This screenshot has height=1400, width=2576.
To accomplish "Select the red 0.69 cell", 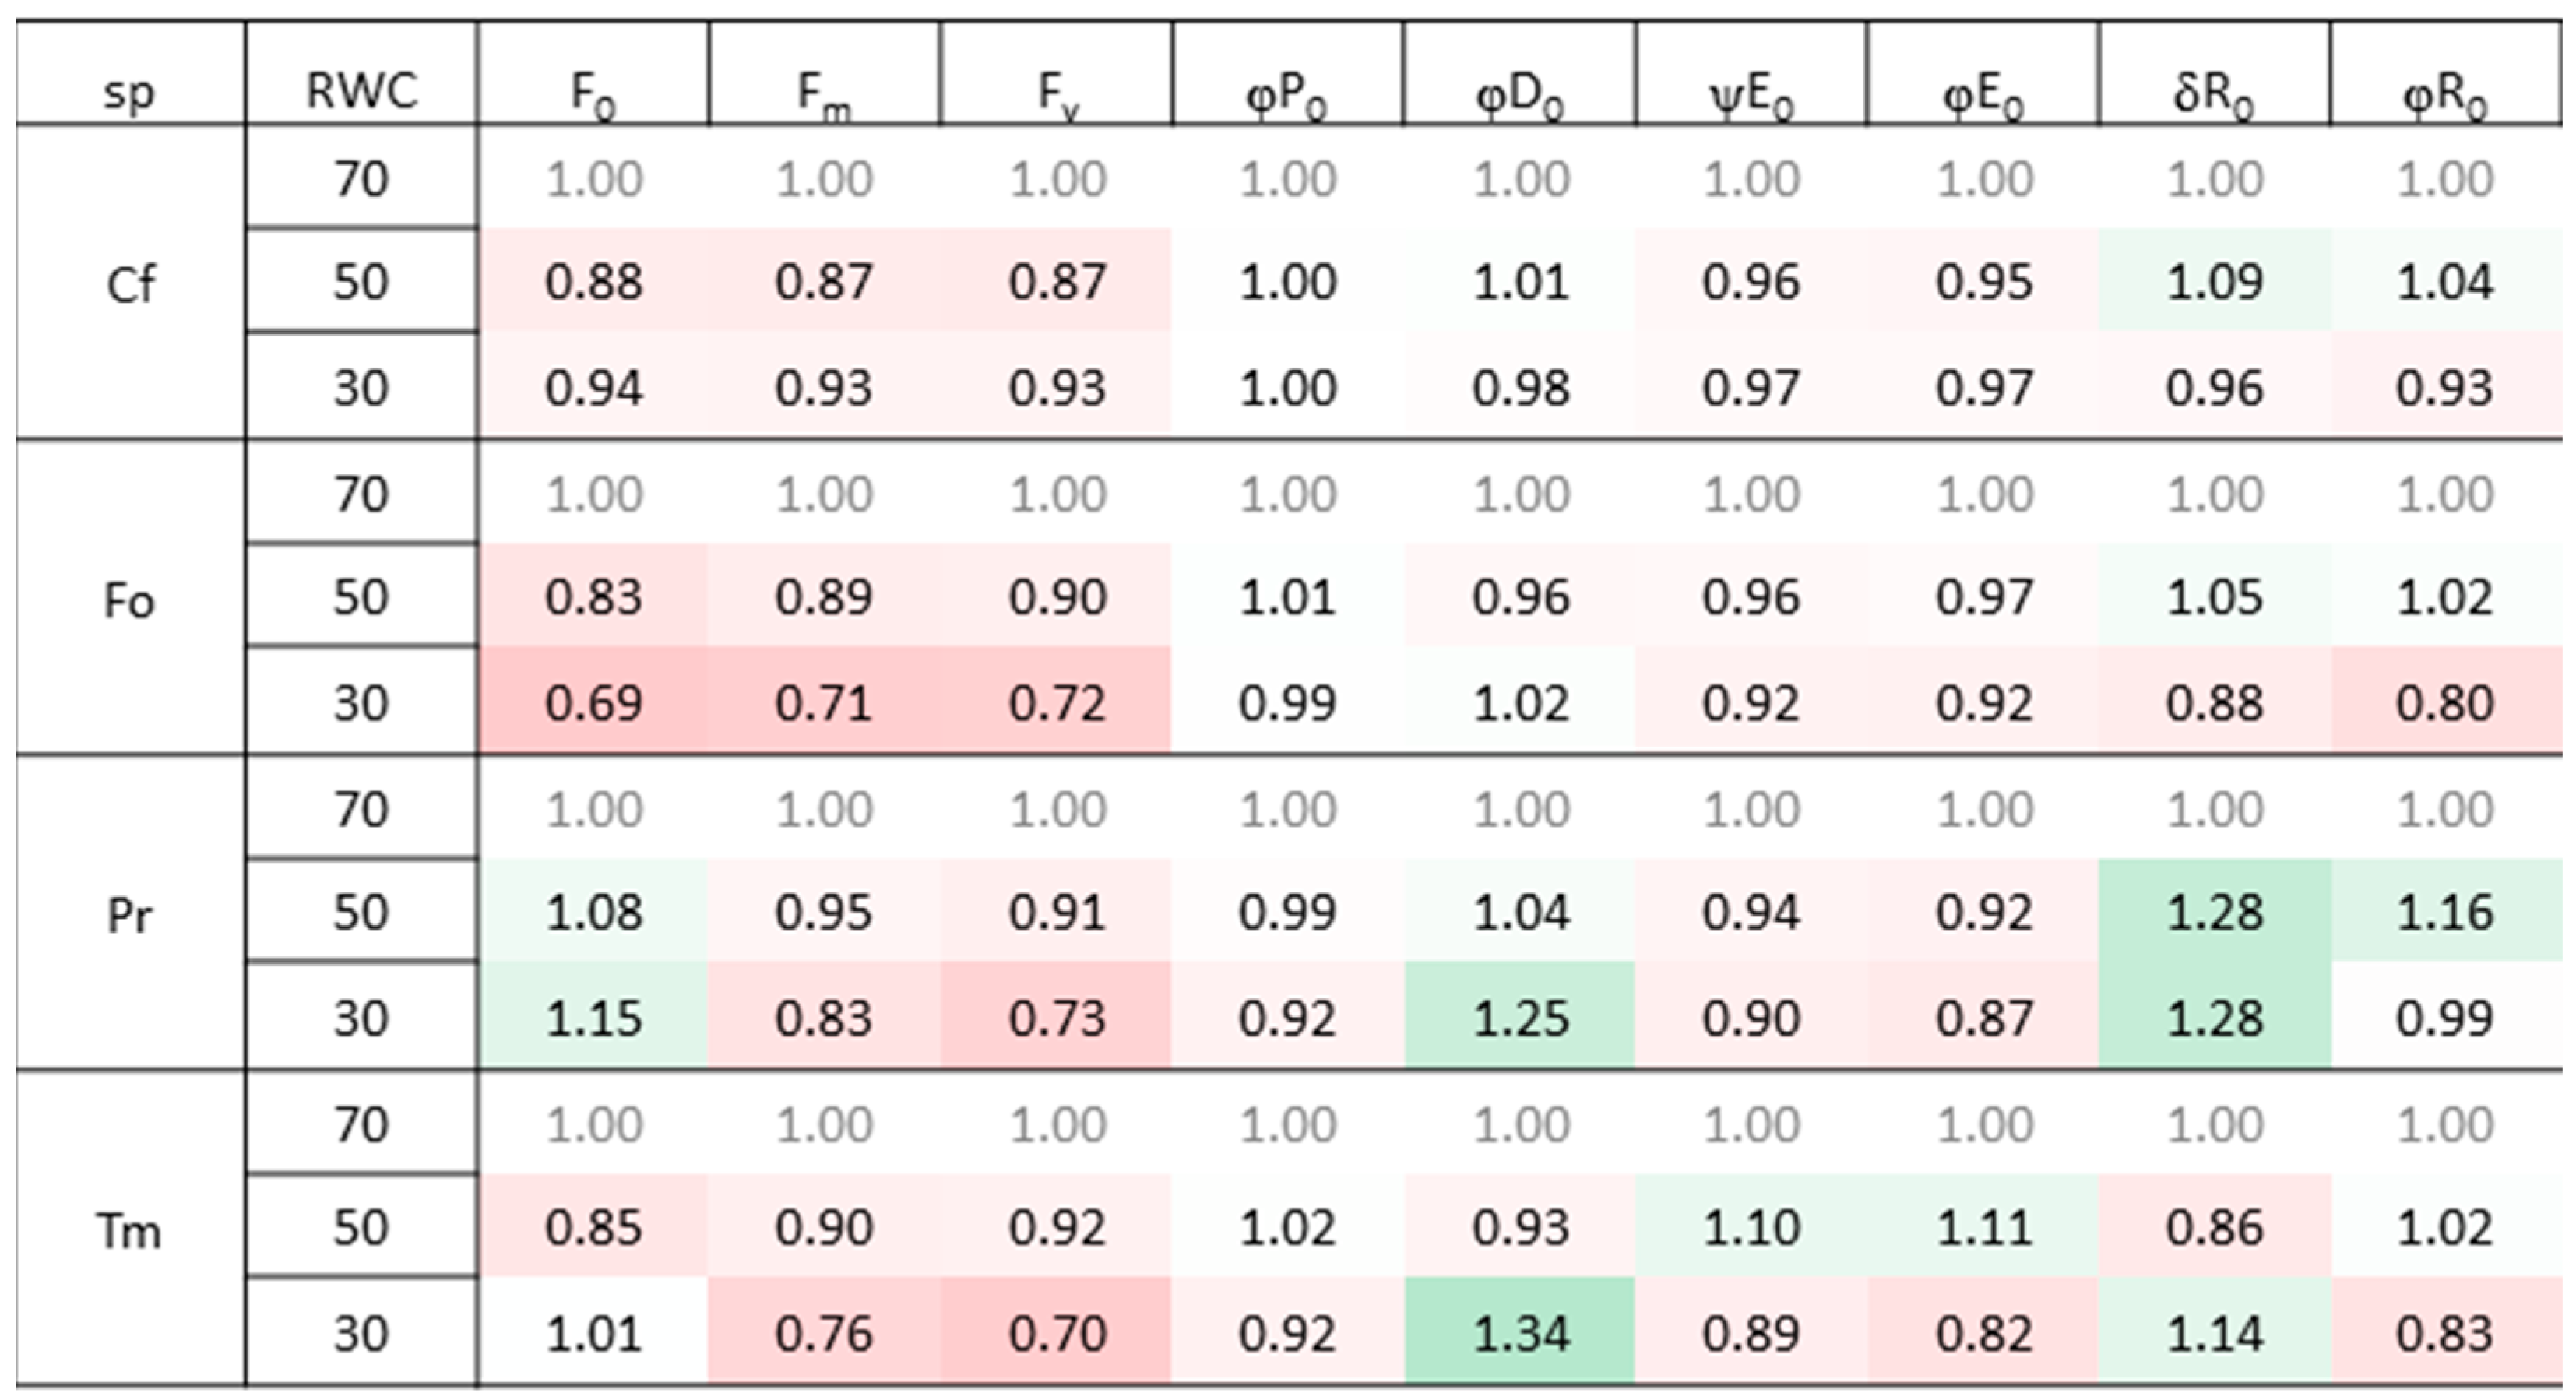I will click(593, 703).
